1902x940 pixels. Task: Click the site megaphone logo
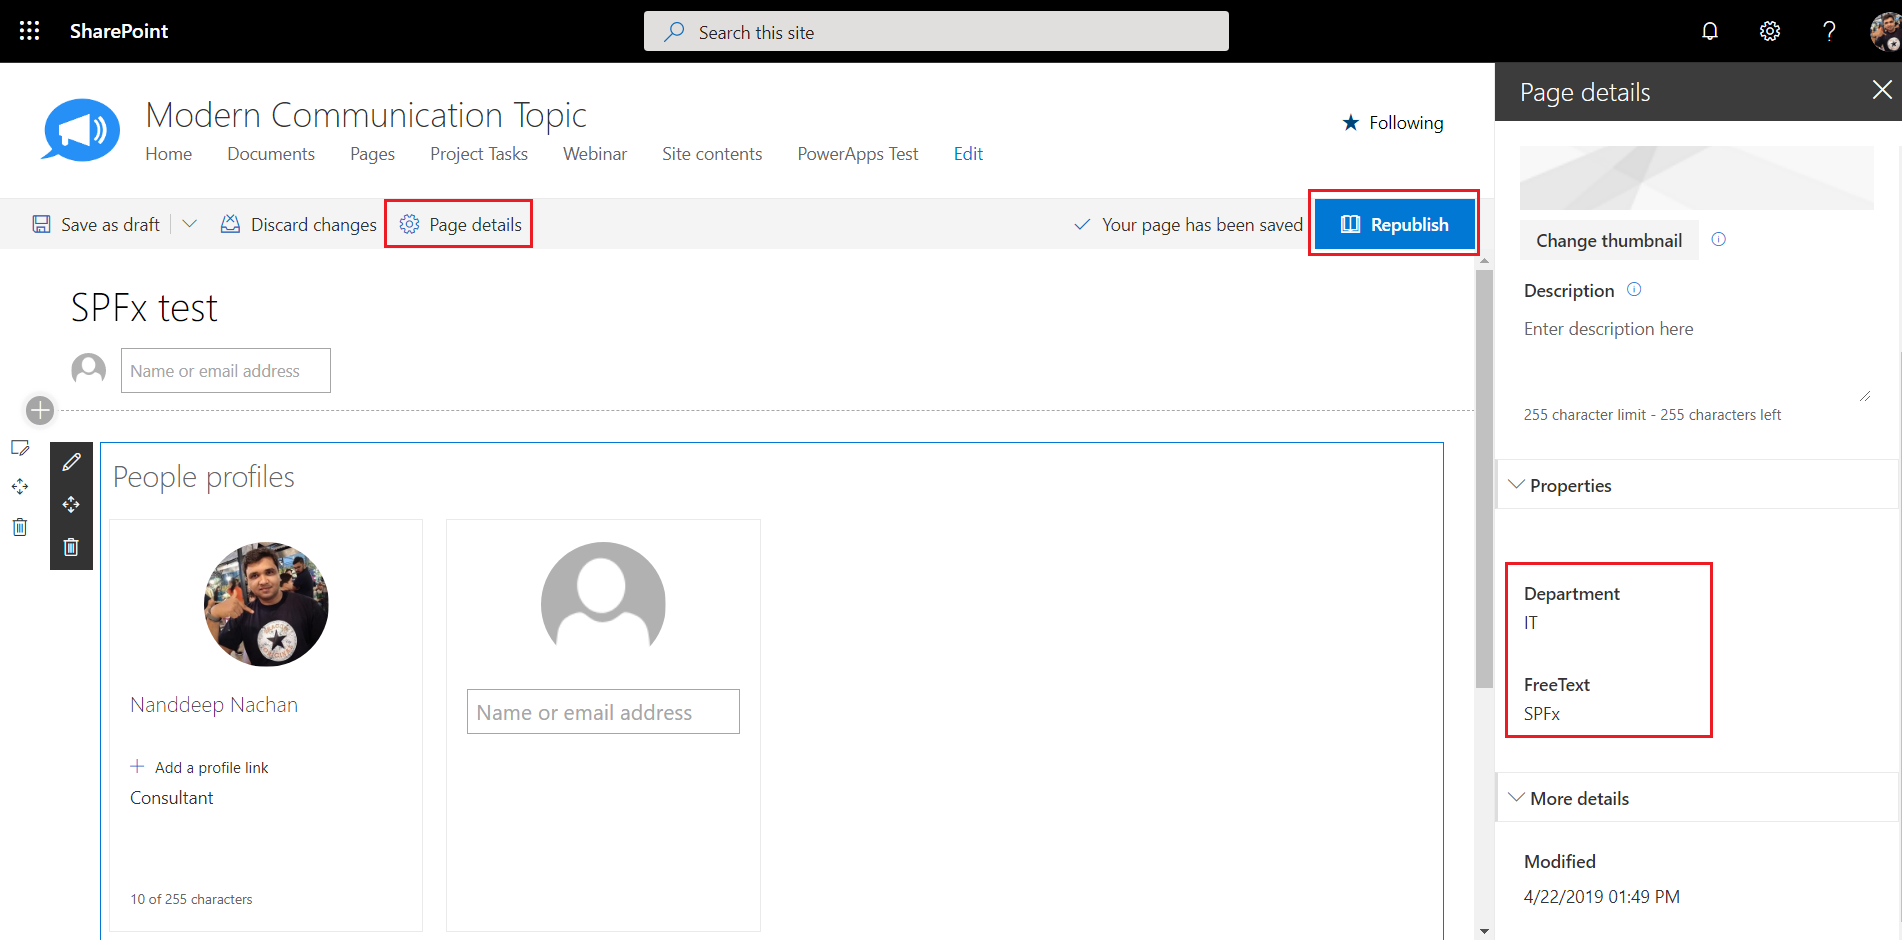pyautogui.click(x=81, y=130)
